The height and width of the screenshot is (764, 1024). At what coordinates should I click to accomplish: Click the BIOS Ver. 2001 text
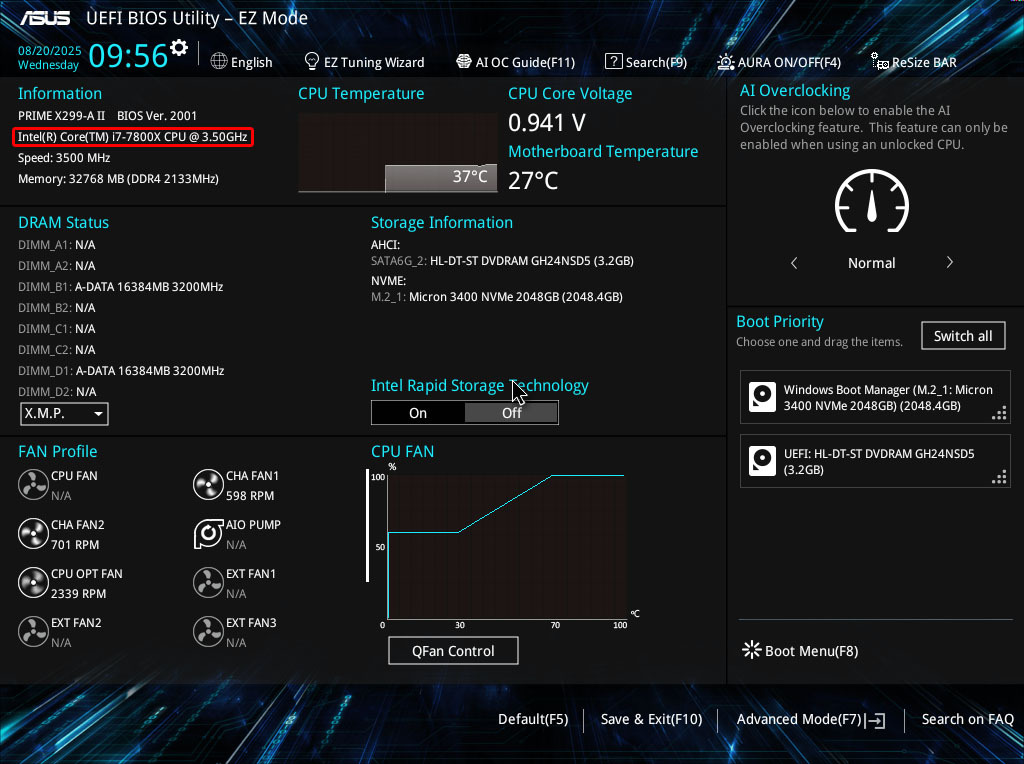click(x=157, y=116)
